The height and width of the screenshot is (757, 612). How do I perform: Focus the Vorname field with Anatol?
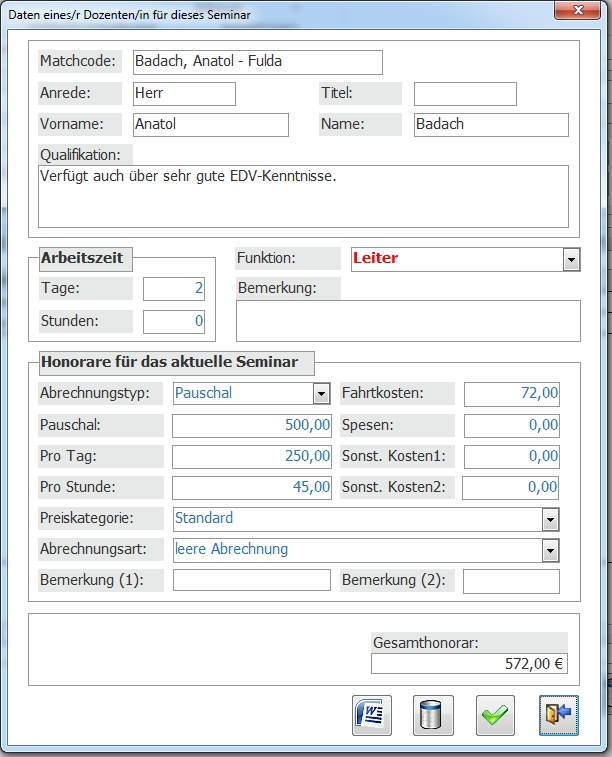tap(210, 125)
